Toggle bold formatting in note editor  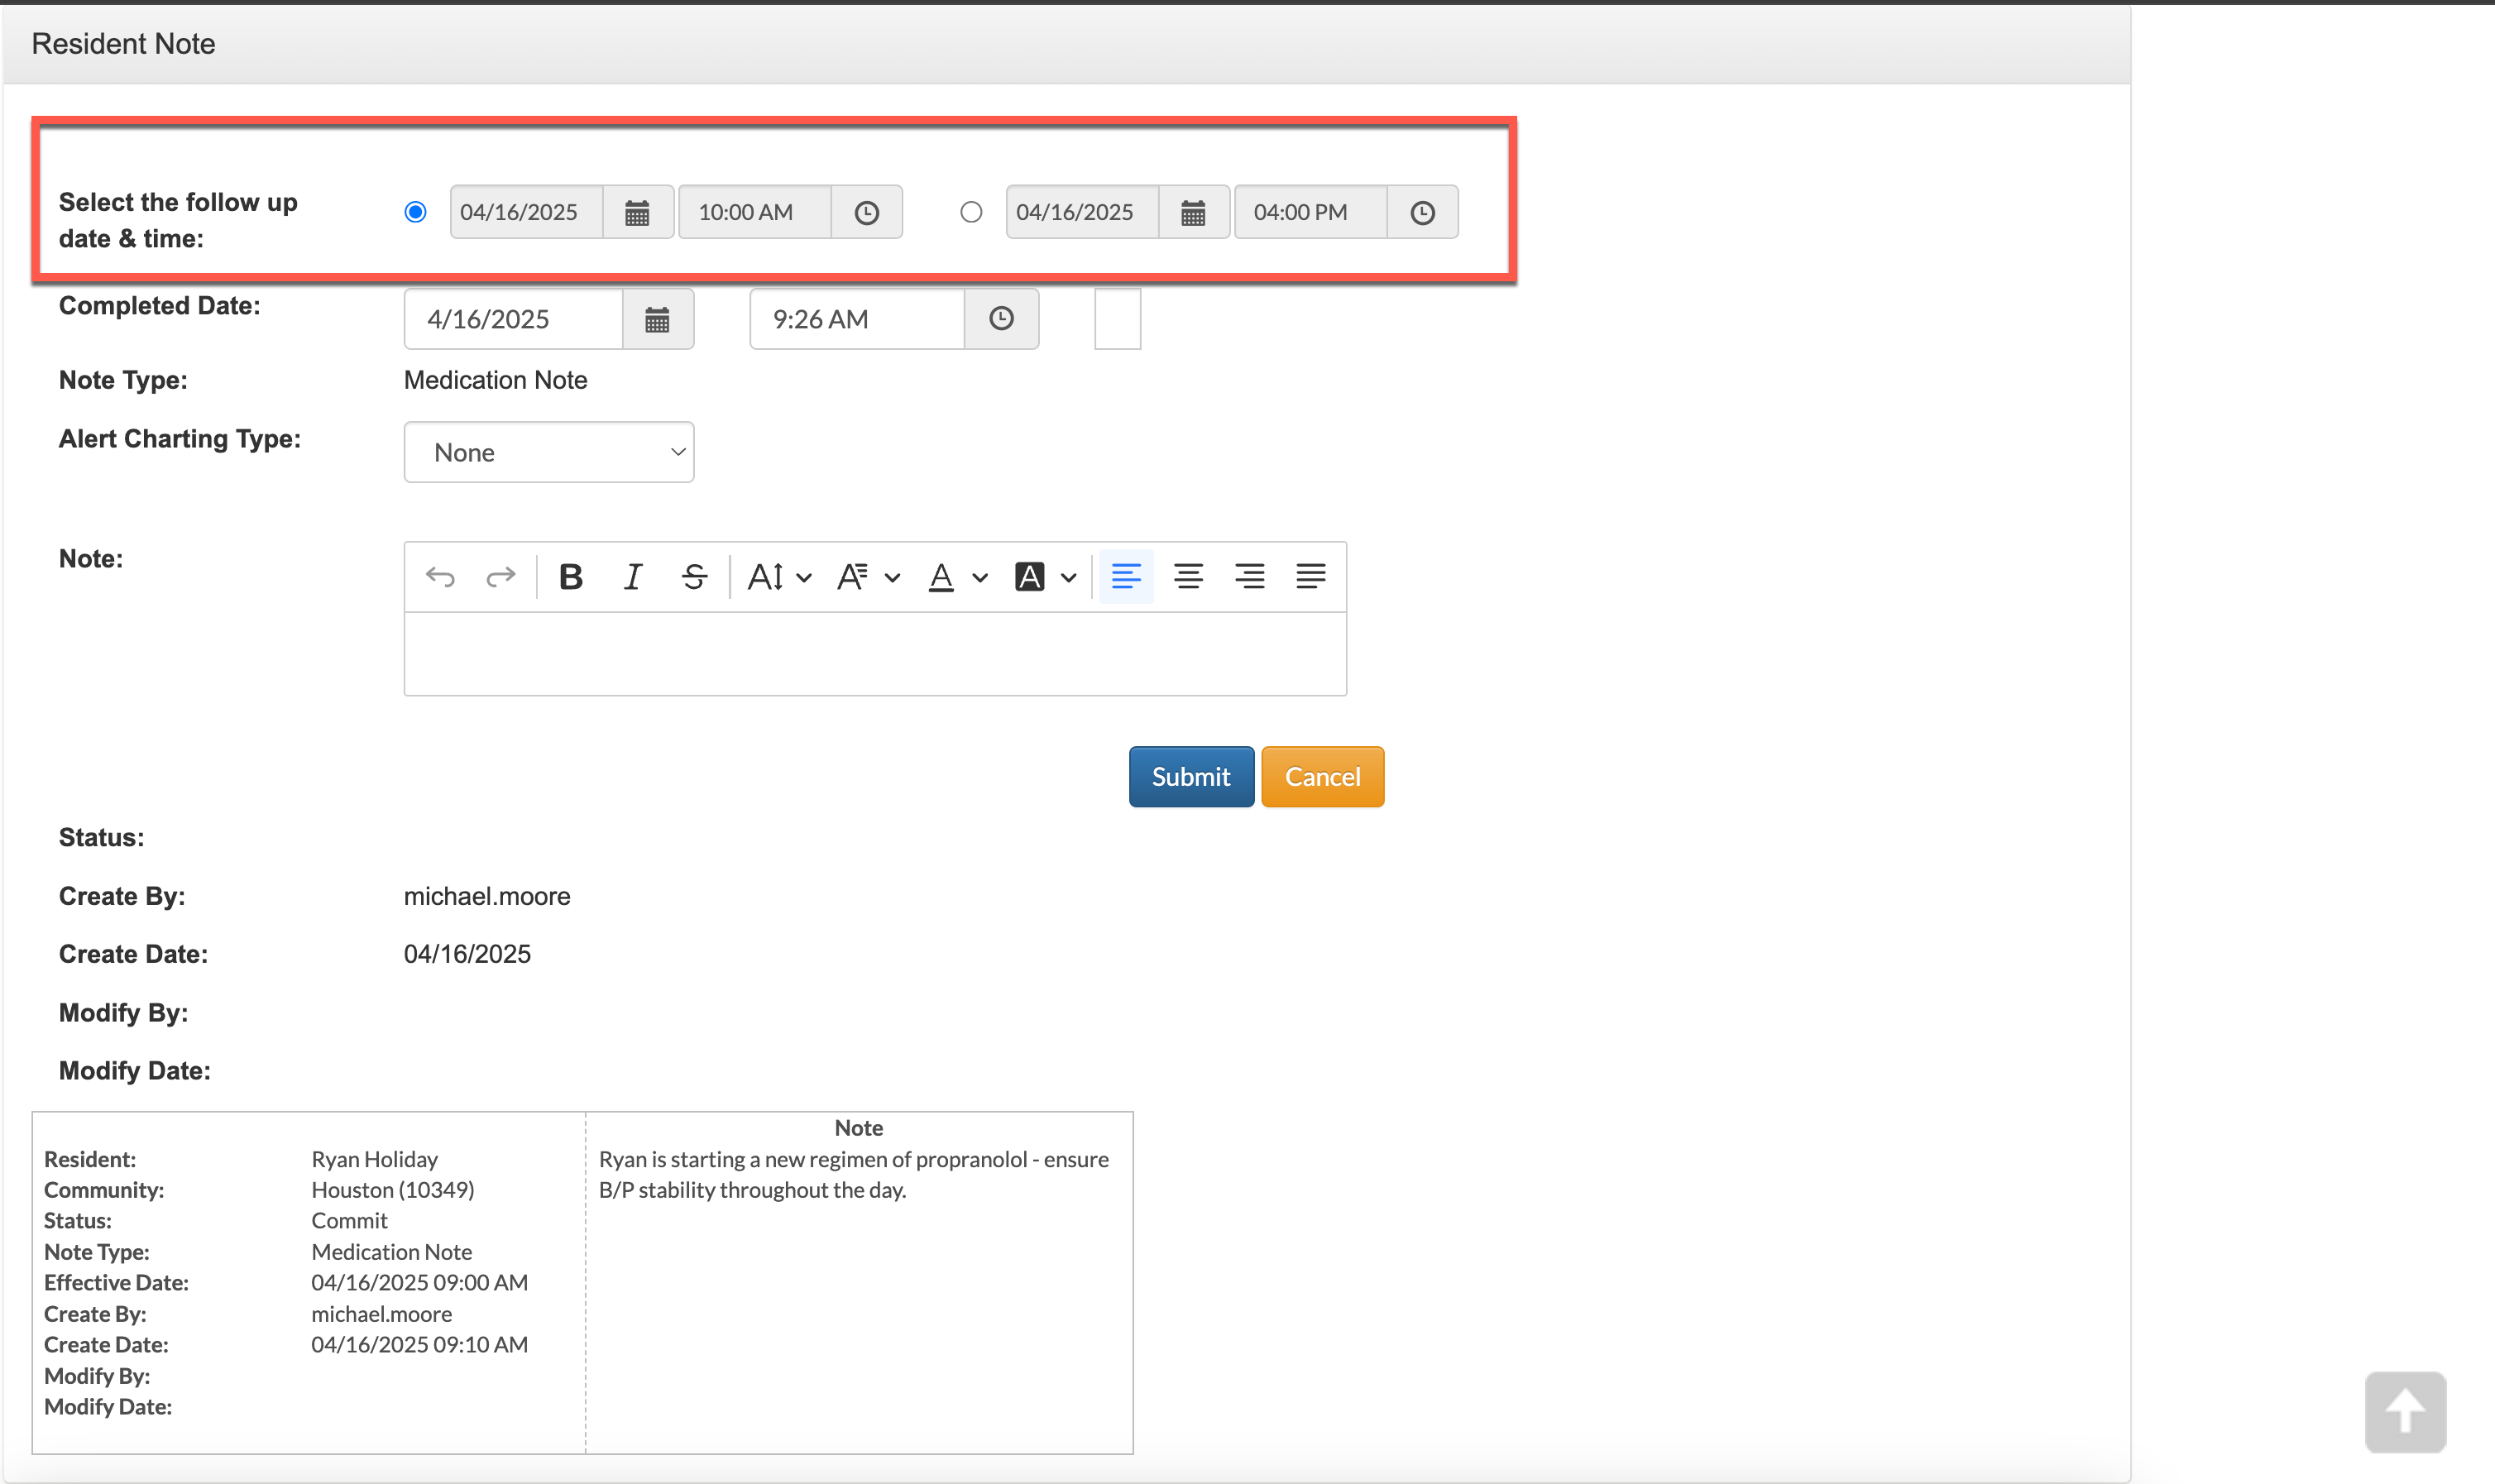(571, 577)
